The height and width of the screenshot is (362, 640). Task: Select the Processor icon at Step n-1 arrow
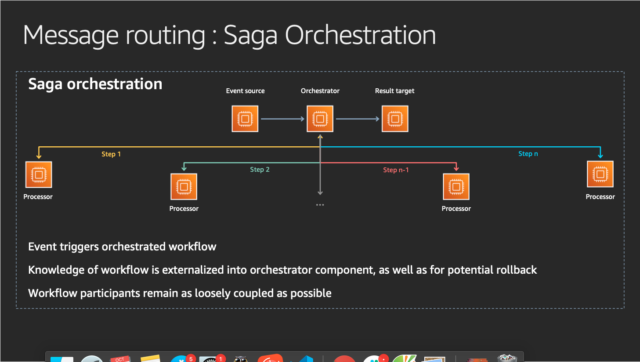click(x=456, y=187)
